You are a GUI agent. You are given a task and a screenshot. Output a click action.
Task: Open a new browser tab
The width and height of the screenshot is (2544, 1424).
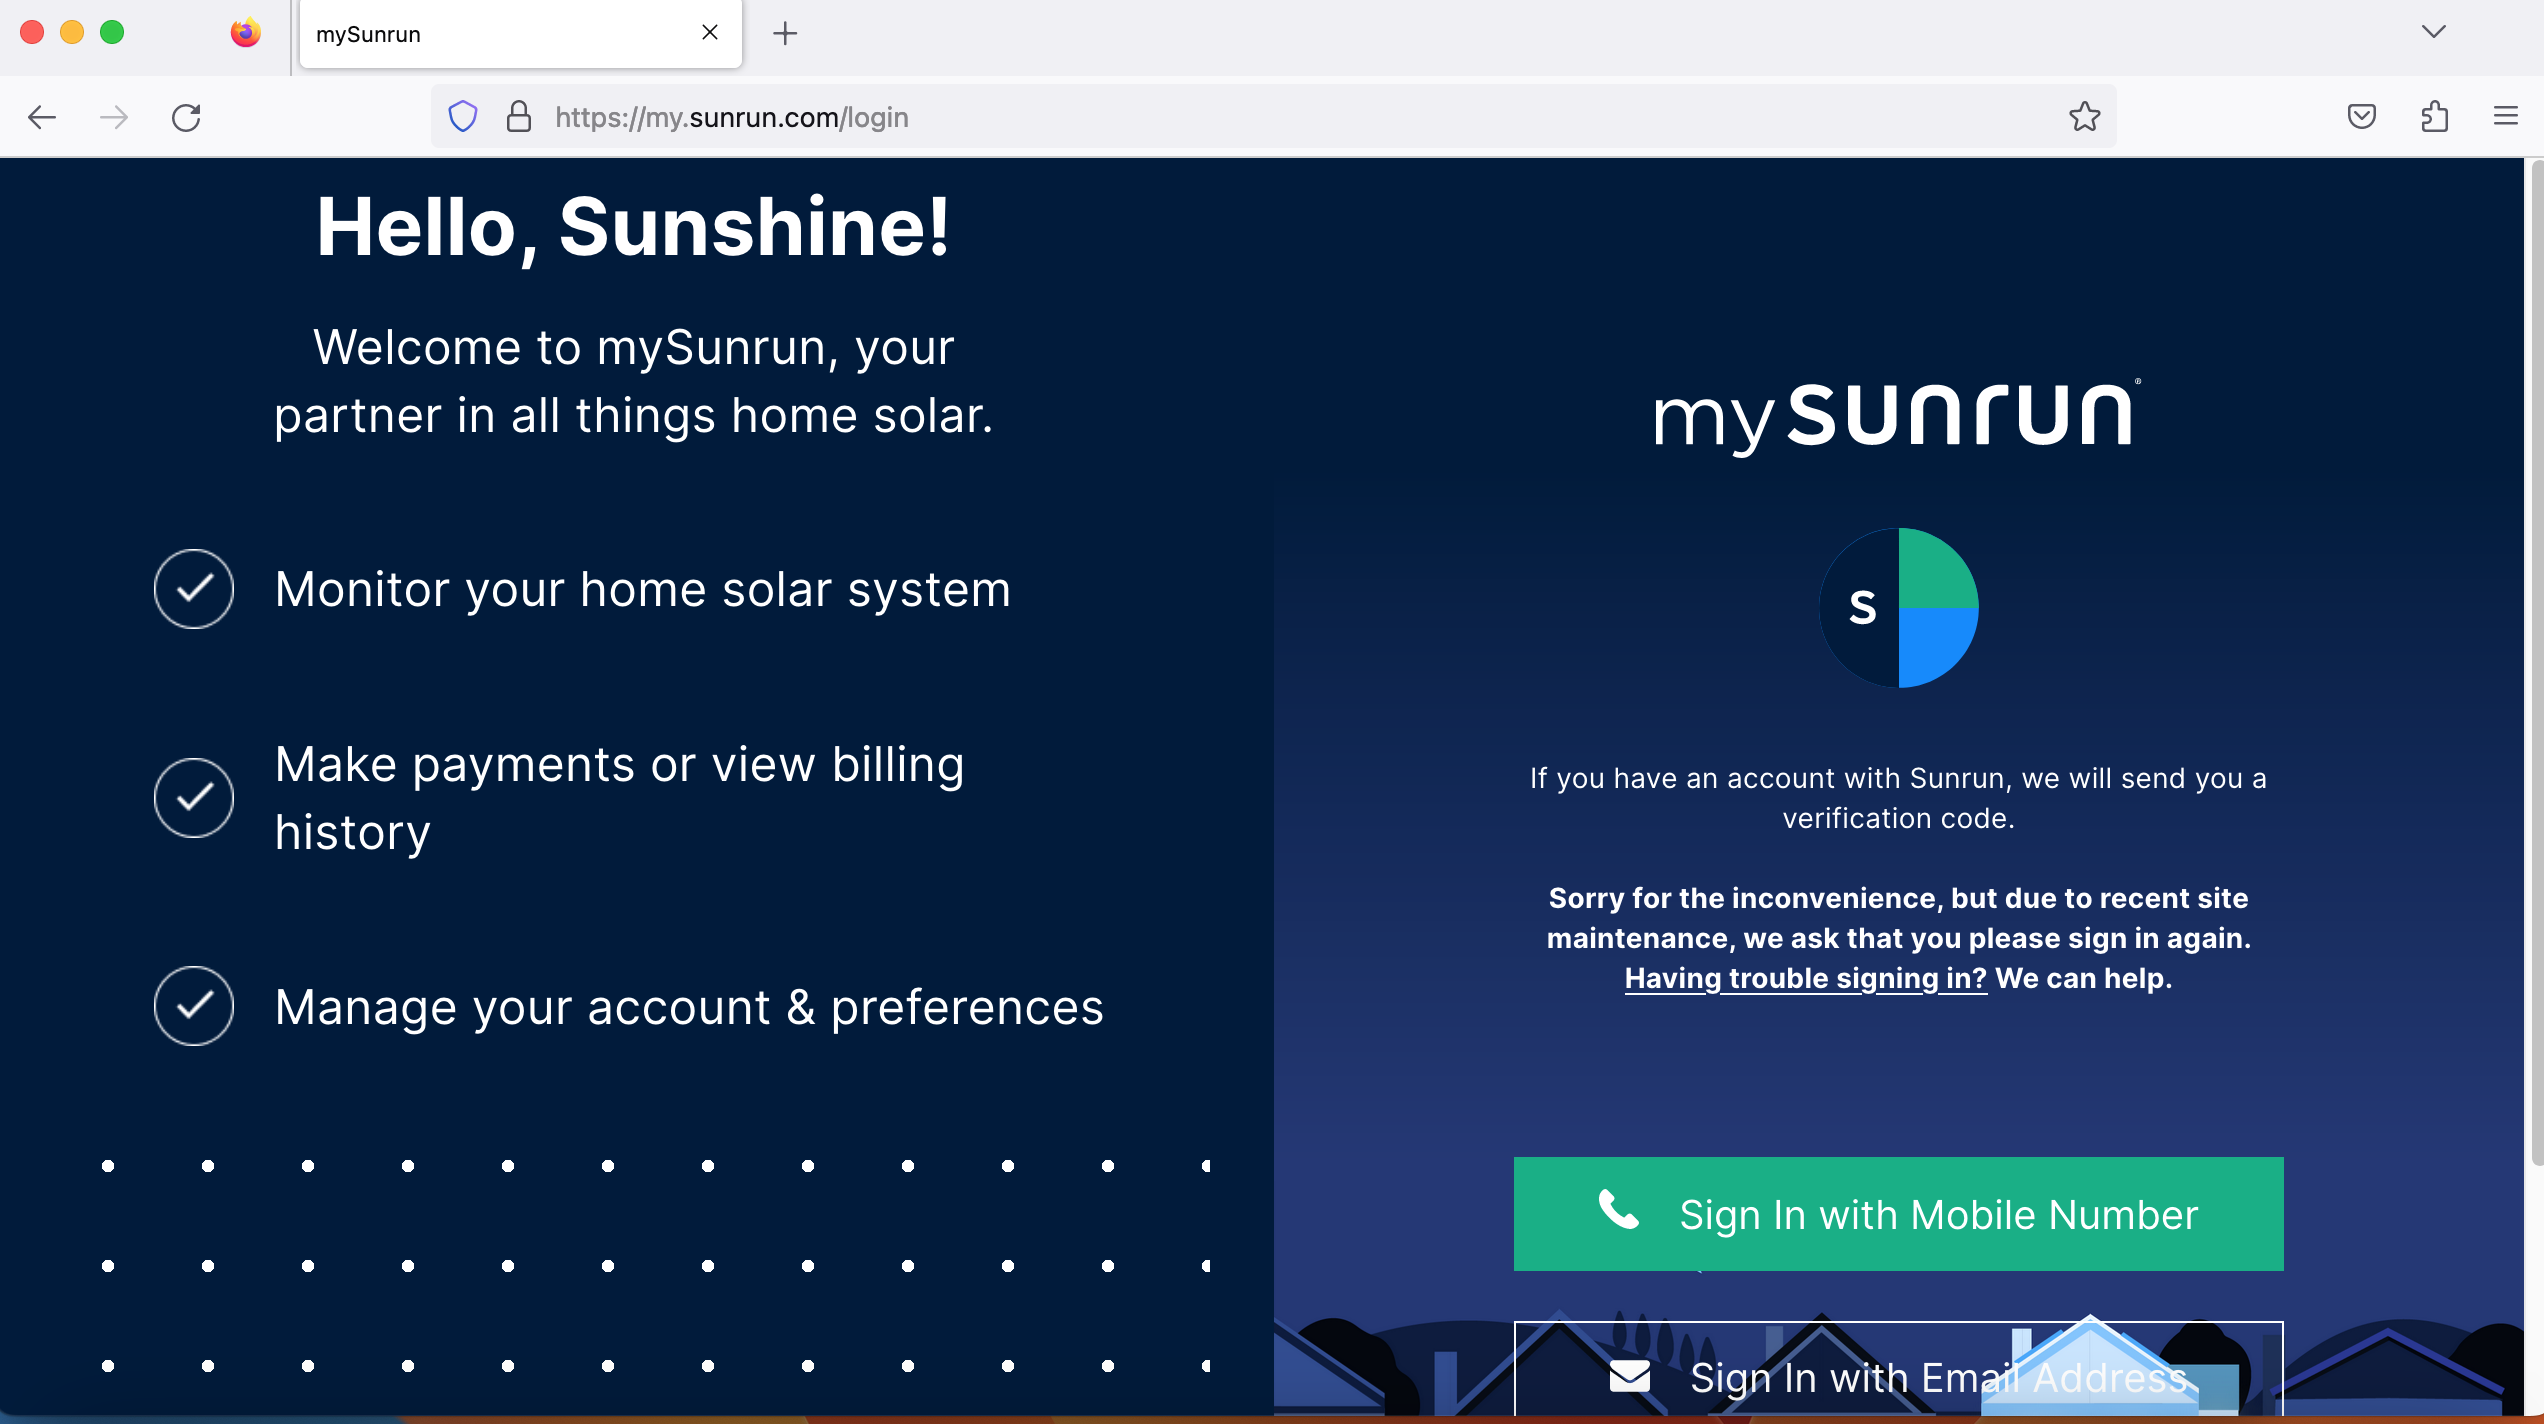(x=785, y=33)
